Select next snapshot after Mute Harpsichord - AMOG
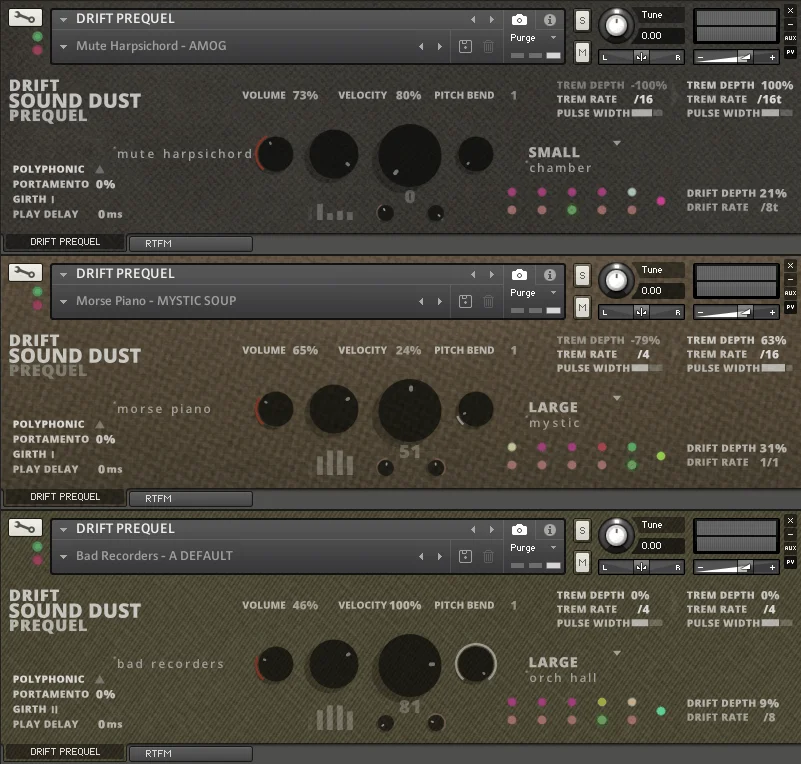801x764 pixels. [440, 46]
